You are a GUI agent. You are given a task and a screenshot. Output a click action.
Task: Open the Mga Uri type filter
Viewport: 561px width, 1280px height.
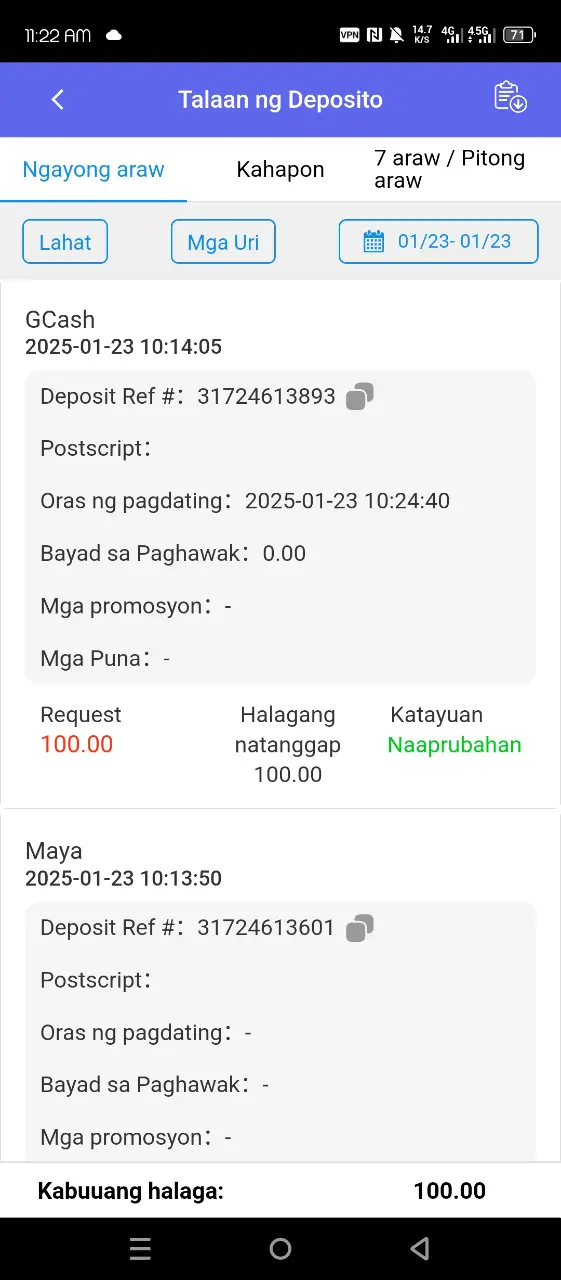223,242
